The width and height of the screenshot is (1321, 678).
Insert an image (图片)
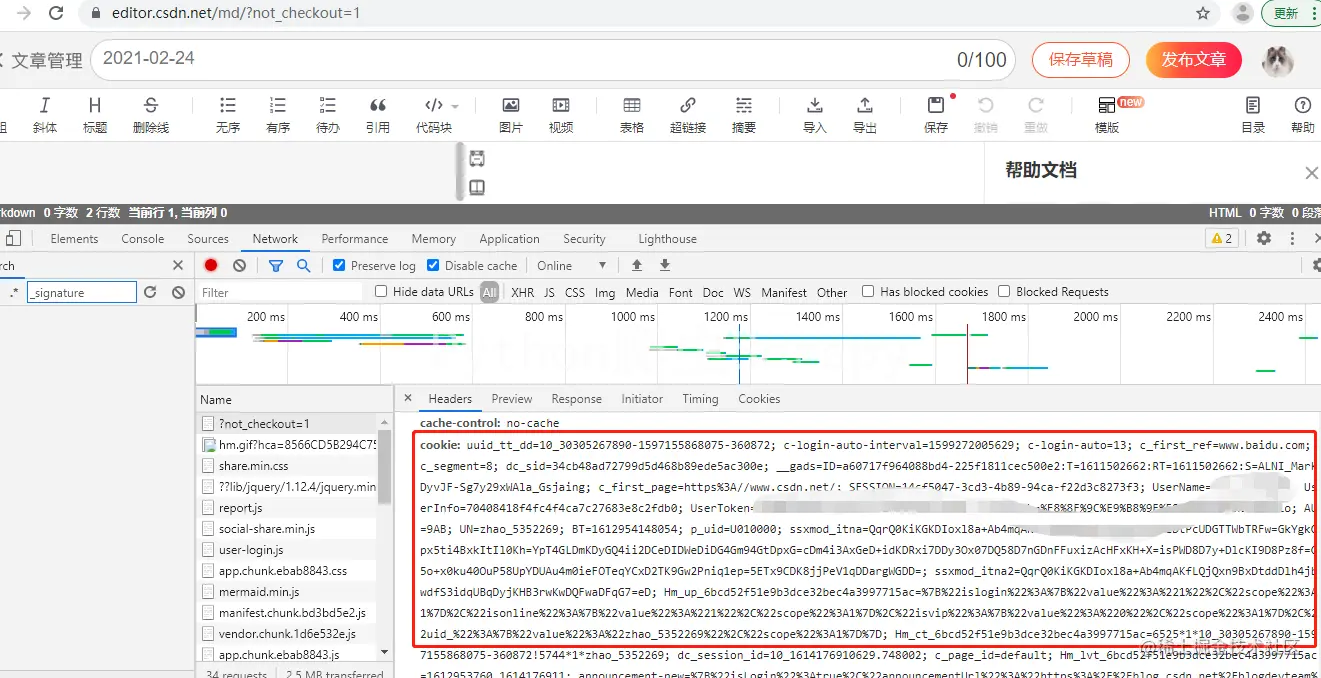(511, 115)
